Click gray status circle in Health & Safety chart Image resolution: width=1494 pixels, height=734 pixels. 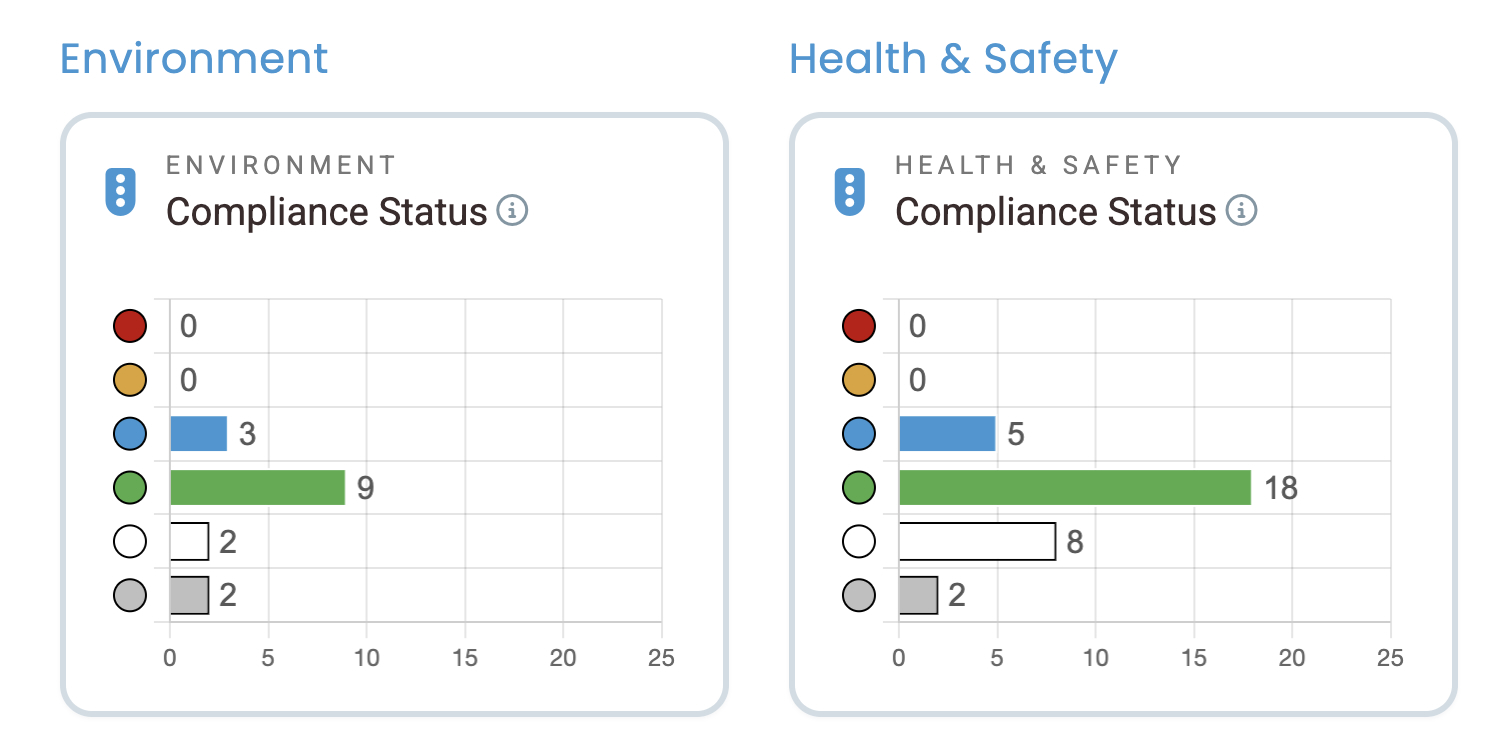[859, 596]
